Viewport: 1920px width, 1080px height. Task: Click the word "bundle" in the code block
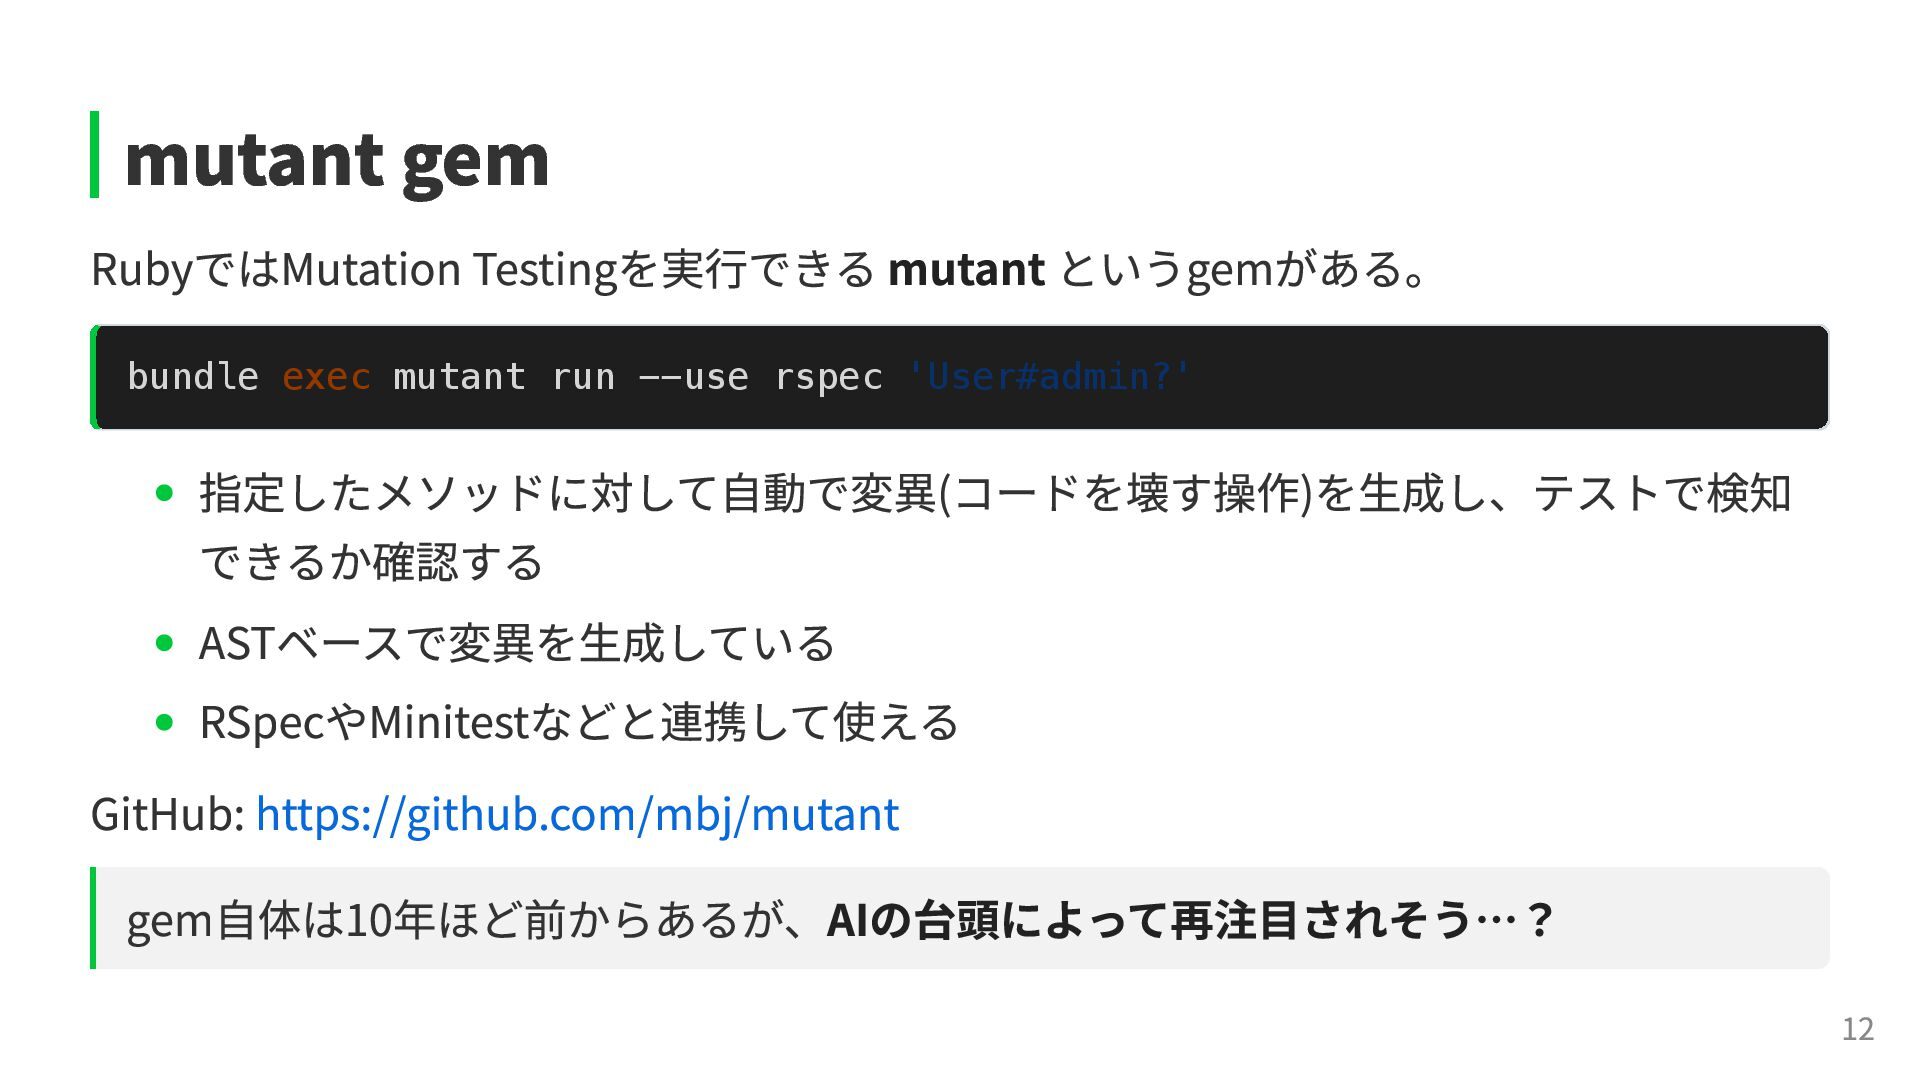(x=192, y=377)
